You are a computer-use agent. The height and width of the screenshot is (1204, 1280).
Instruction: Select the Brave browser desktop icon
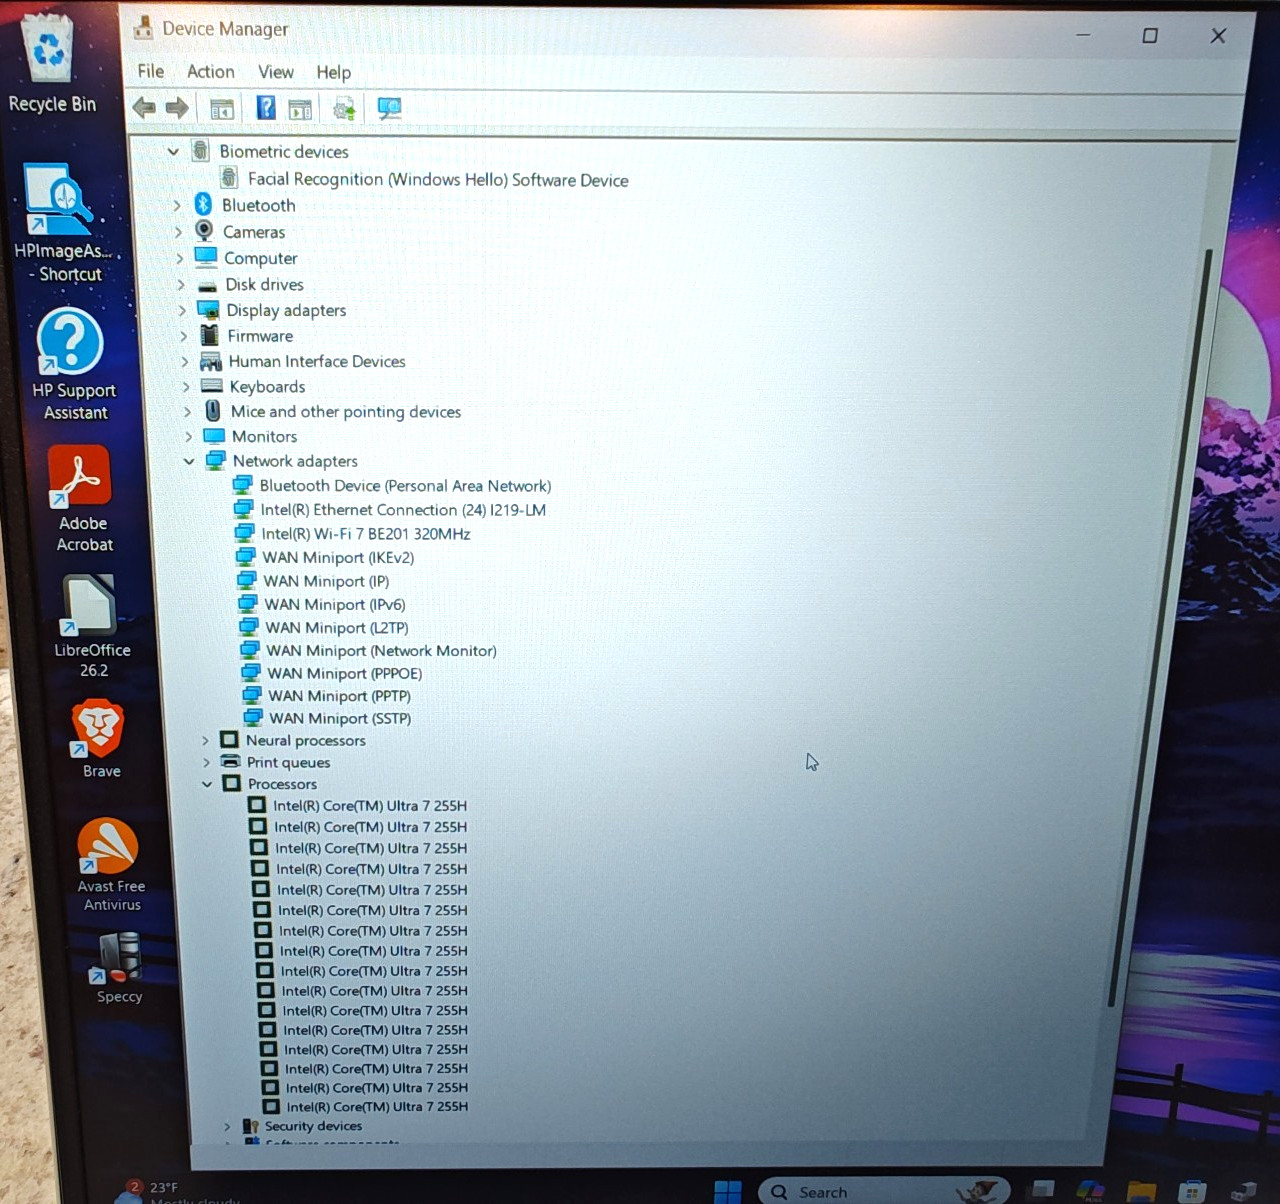(99, 739)
